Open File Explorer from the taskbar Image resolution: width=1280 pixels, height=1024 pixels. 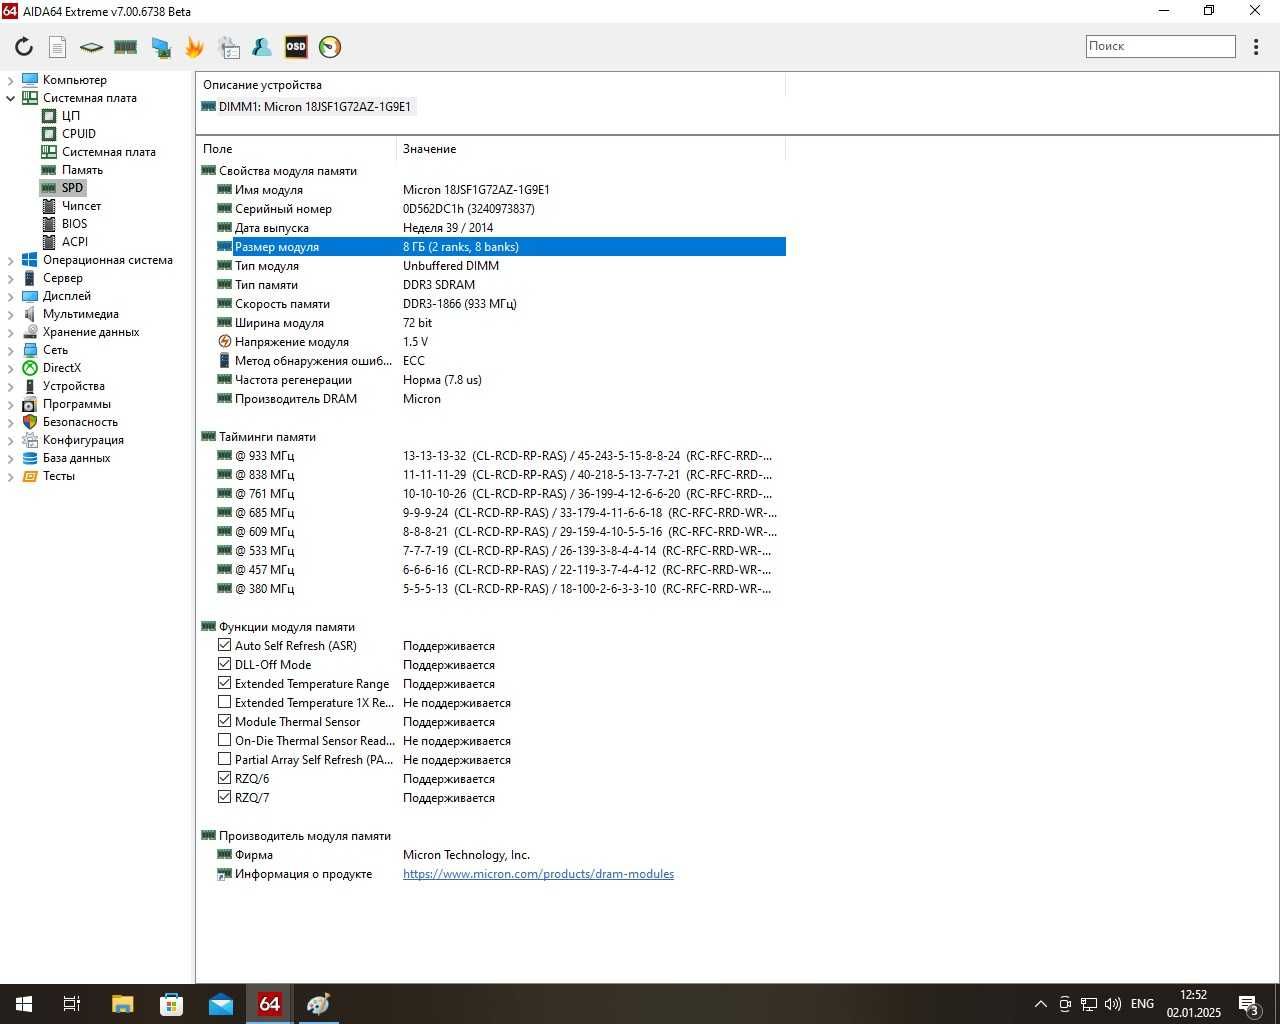click(122, 1004)
